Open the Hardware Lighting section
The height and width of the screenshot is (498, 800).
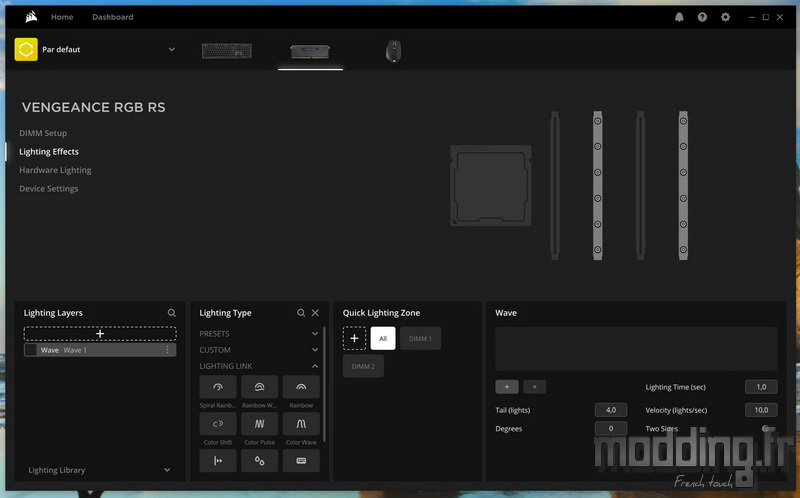click(x=55, y=170)
